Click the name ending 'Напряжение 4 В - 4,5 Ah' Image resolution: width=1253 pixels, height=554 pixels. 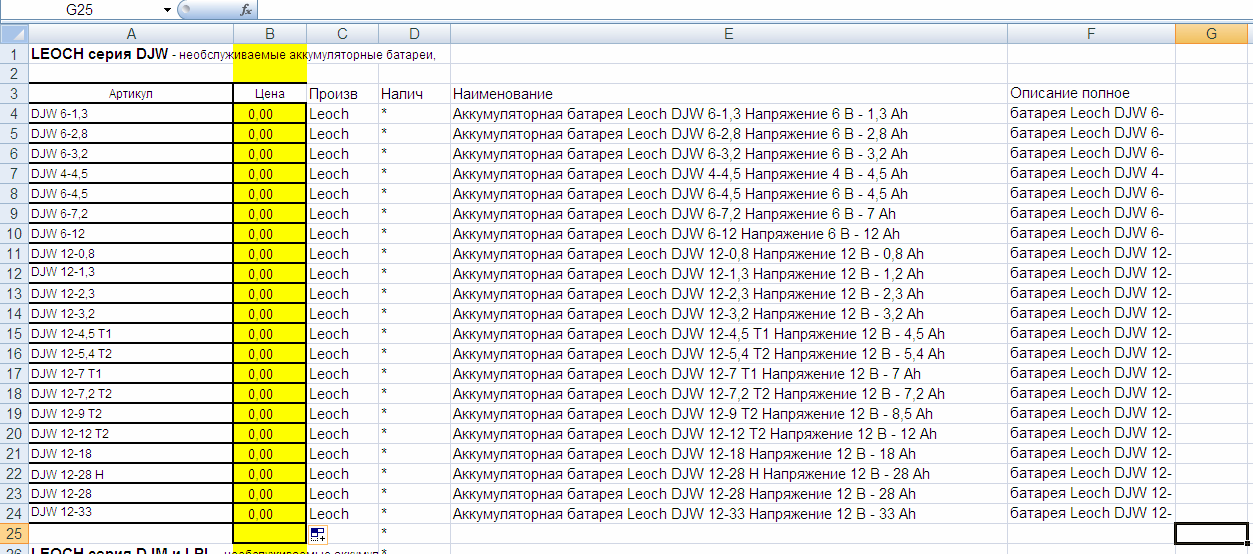729,174
